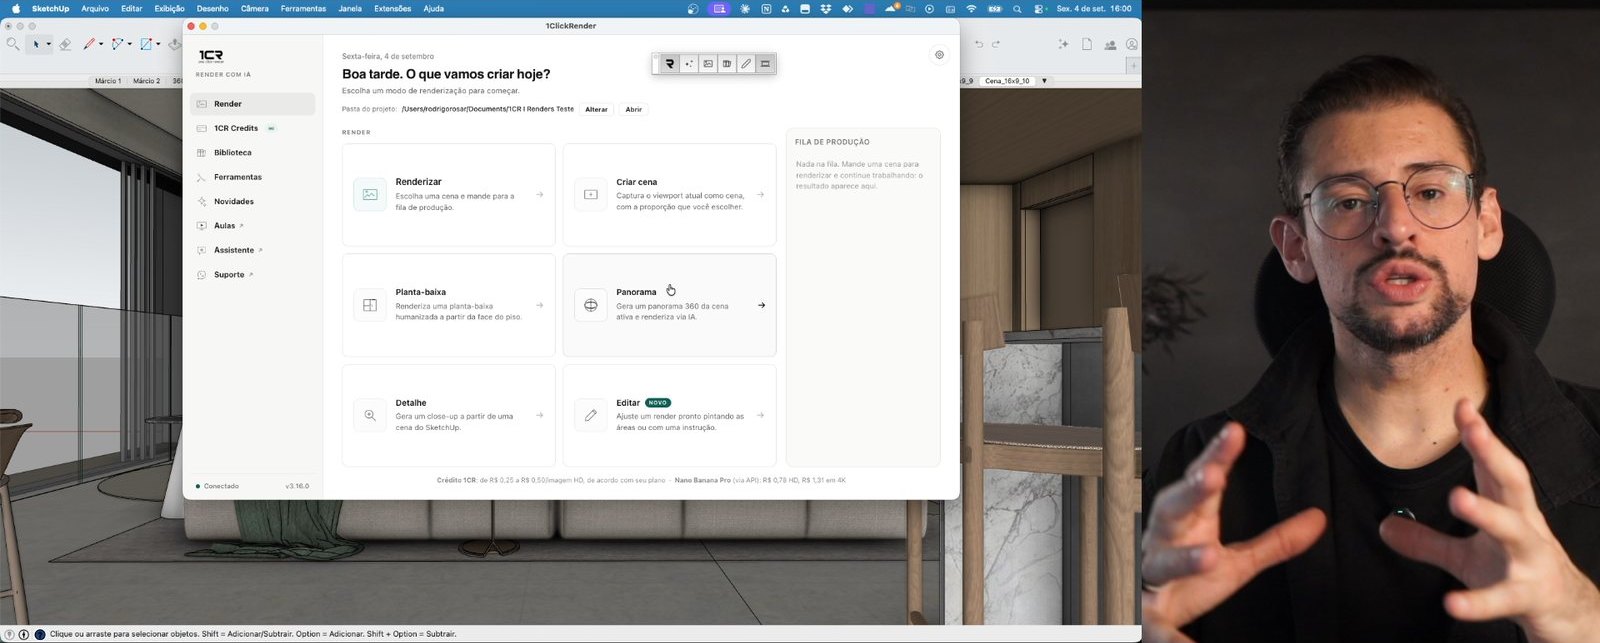Click the Abrir project folder button
The image size is (1600, 643).
coord(634,109)
